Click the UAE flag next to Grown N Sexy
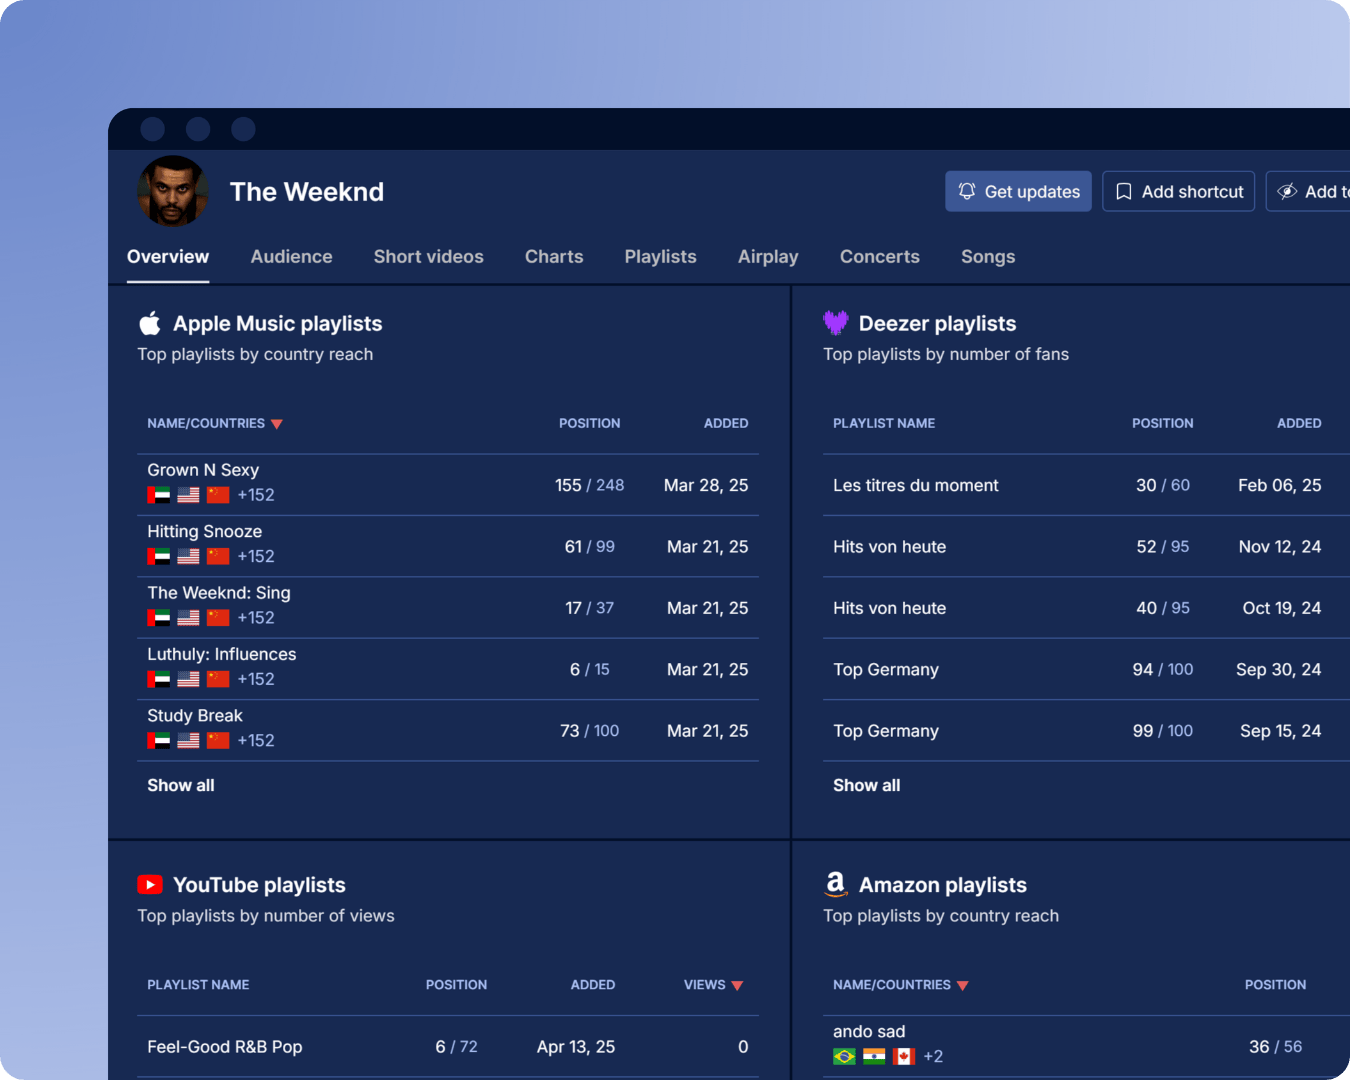Image resolution: width=1350 pixels, height=1080 pixels. pyautogui.click(x=157, y=494)
